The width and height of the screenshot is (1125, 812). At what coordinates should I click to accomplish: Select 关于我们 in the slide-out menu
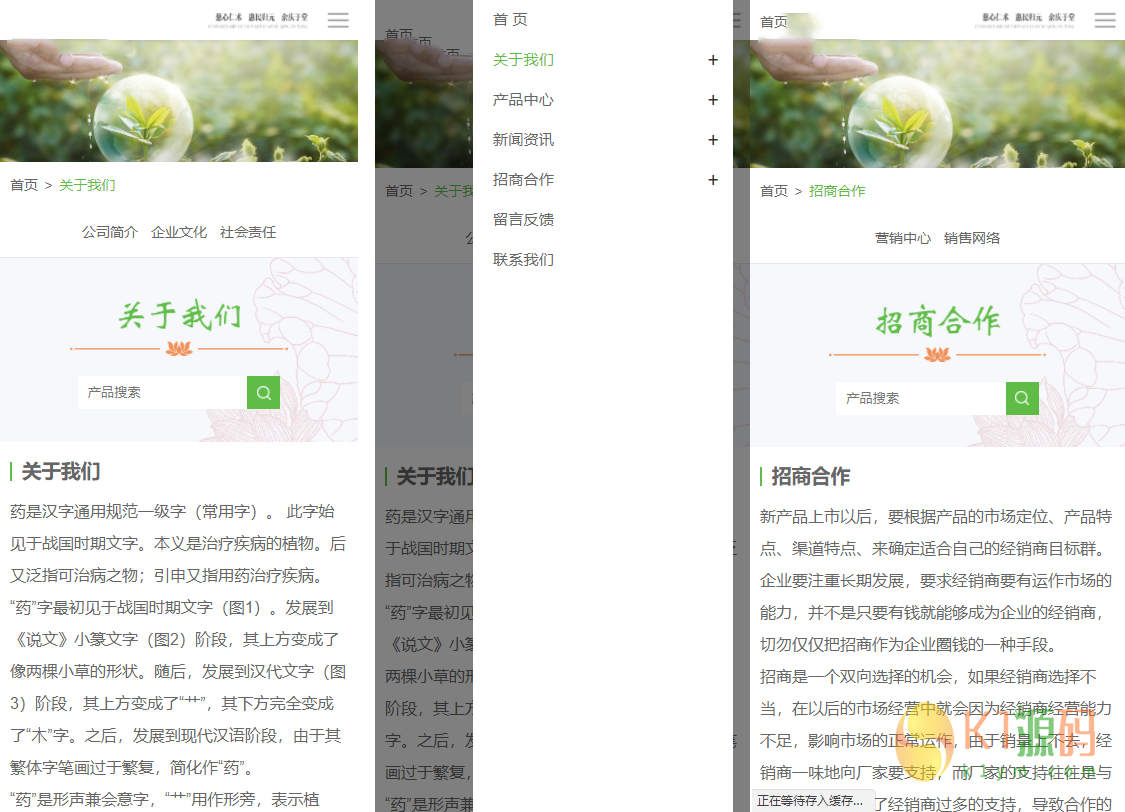(523, 60)
